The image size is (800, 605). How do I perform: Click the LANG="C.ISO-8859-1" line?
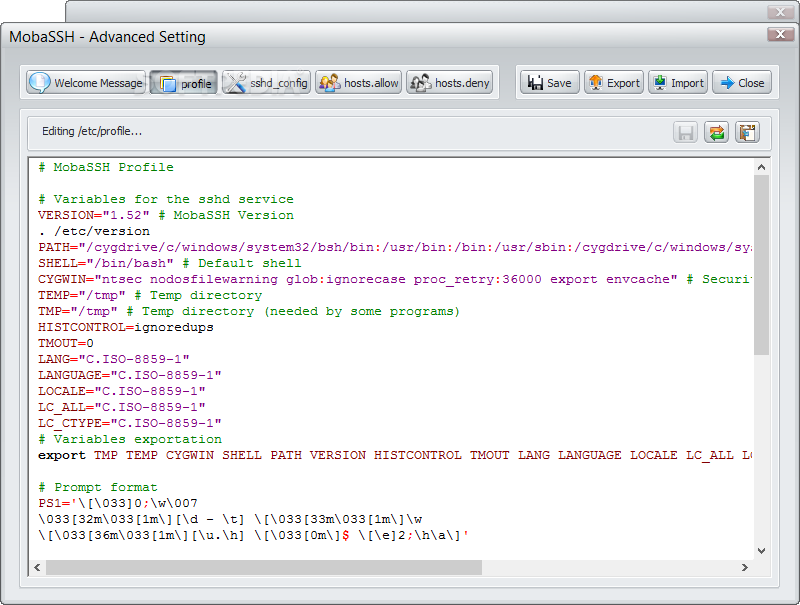114,359
